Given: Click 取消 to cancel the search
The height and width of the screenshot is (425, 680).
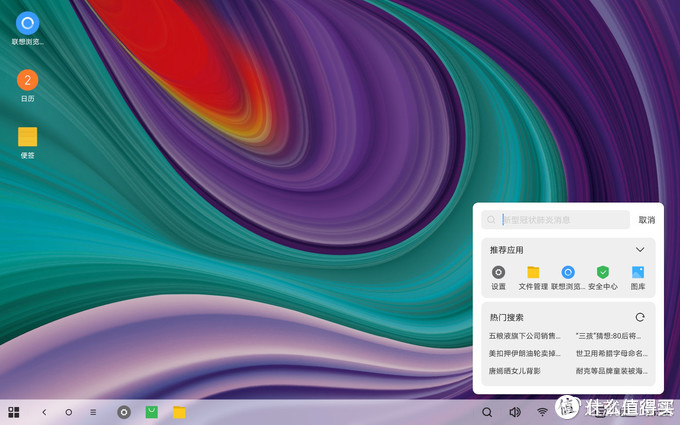Looking at the screenshot, I should (646, 220).
